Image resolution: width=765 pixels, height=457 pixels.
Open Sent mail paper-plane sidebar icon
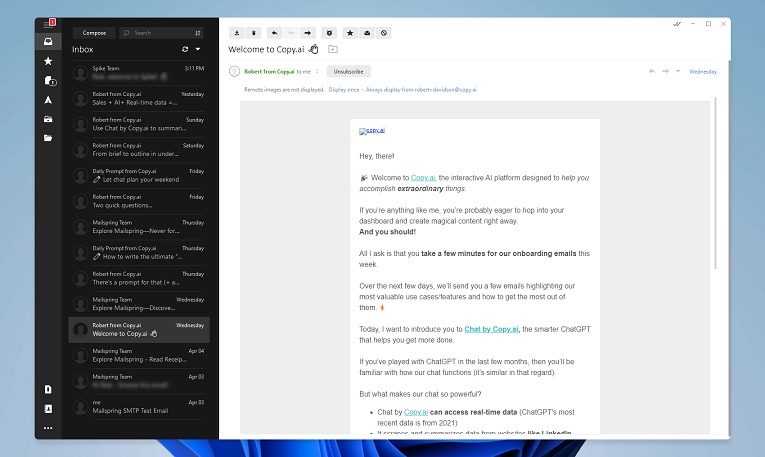coord(48,100)
